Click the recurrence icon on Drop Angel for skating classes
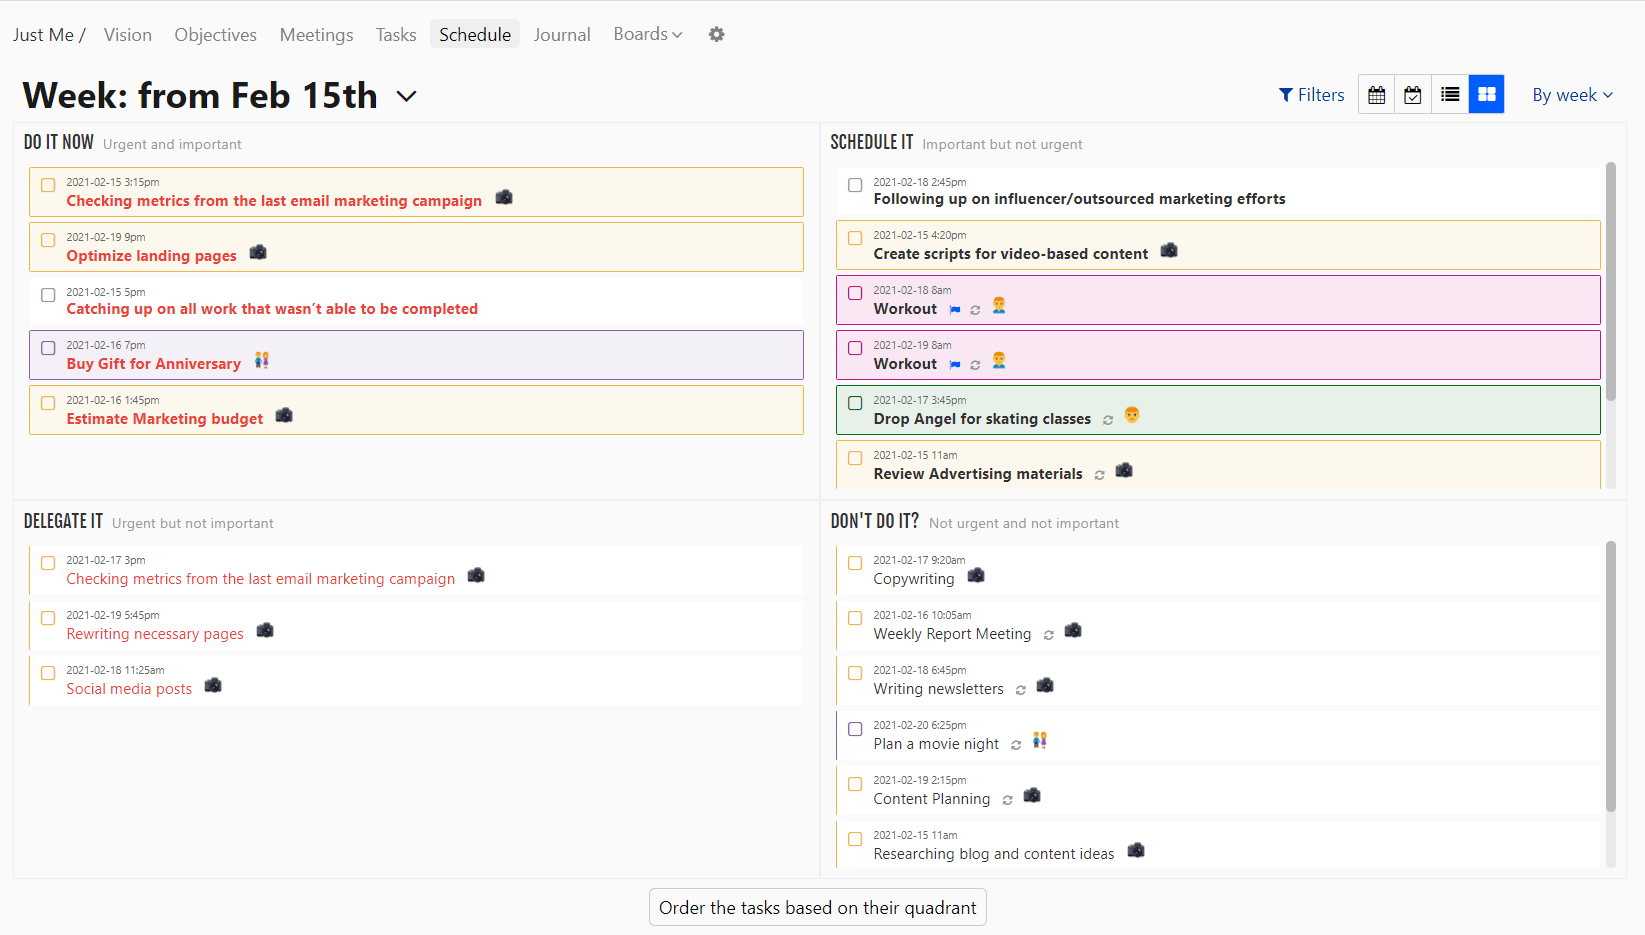 click(1108, 420)
